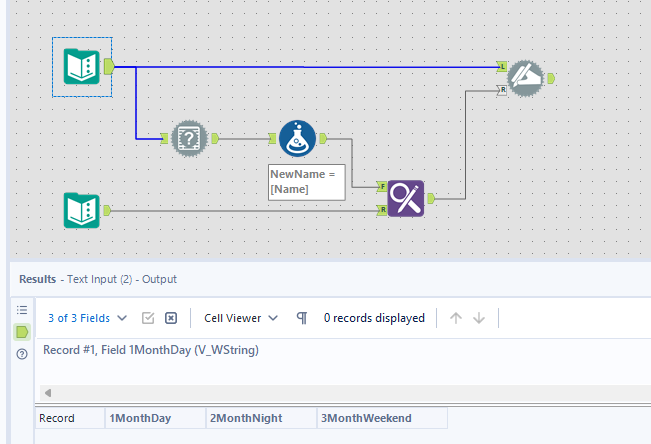Toggle show whitespace pilcrow icon
651x444 pixels.
302,318
